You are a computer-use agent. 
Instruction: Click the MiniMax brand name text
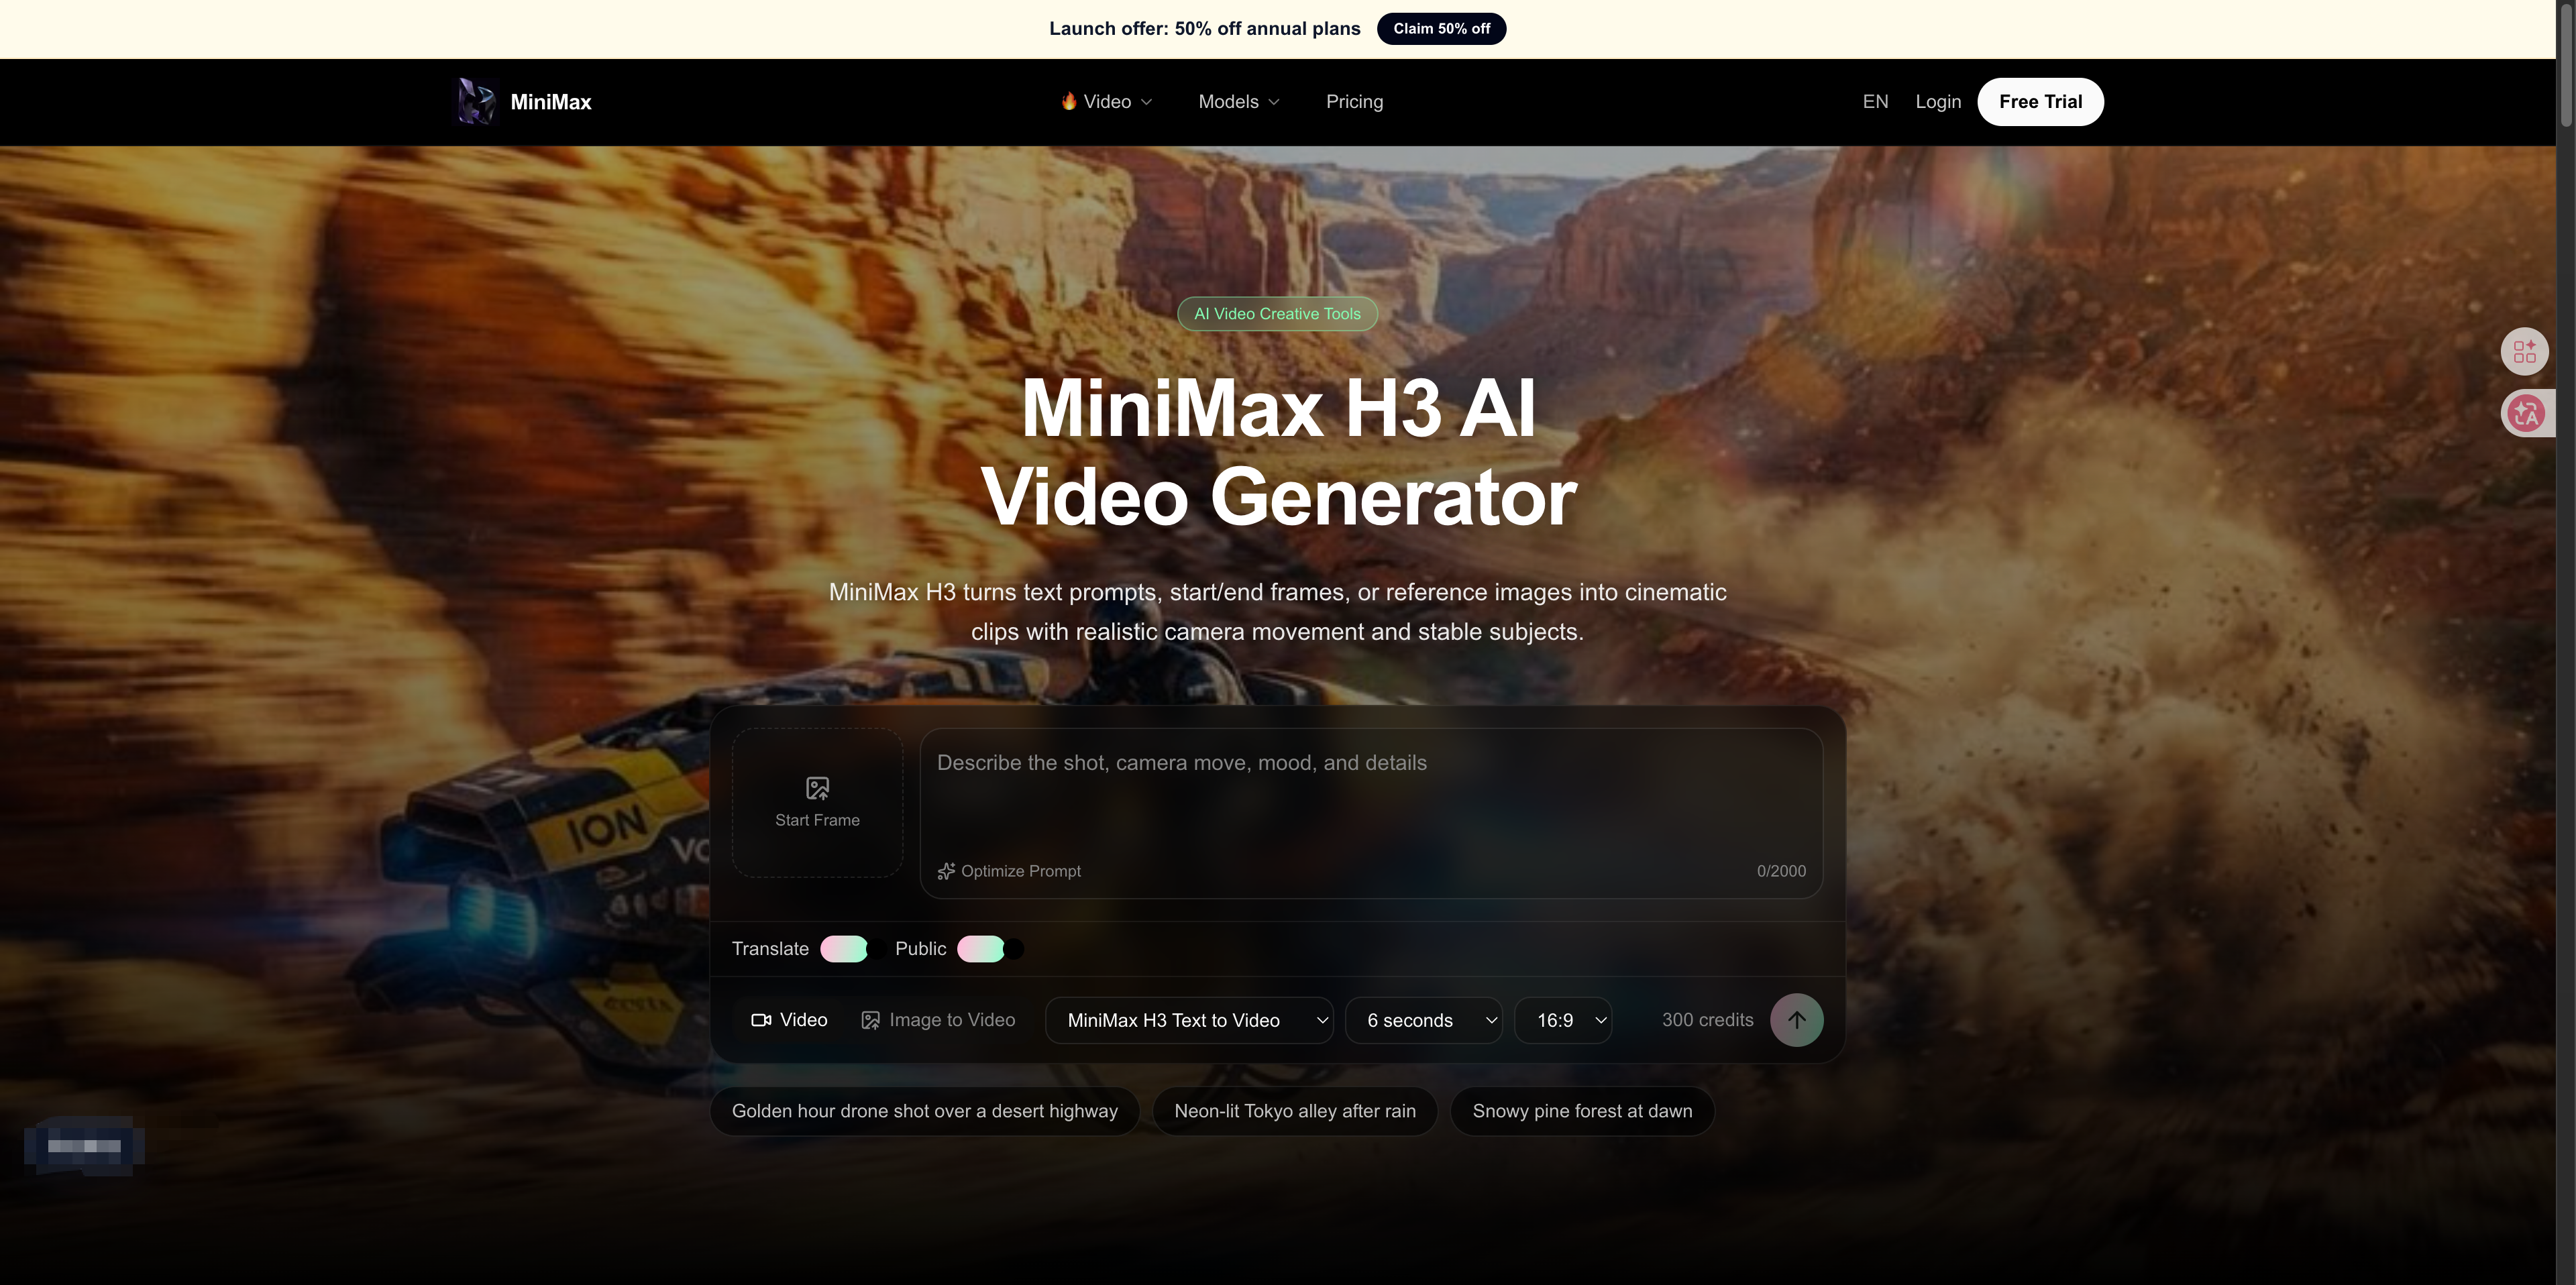[x=551, y=102]
